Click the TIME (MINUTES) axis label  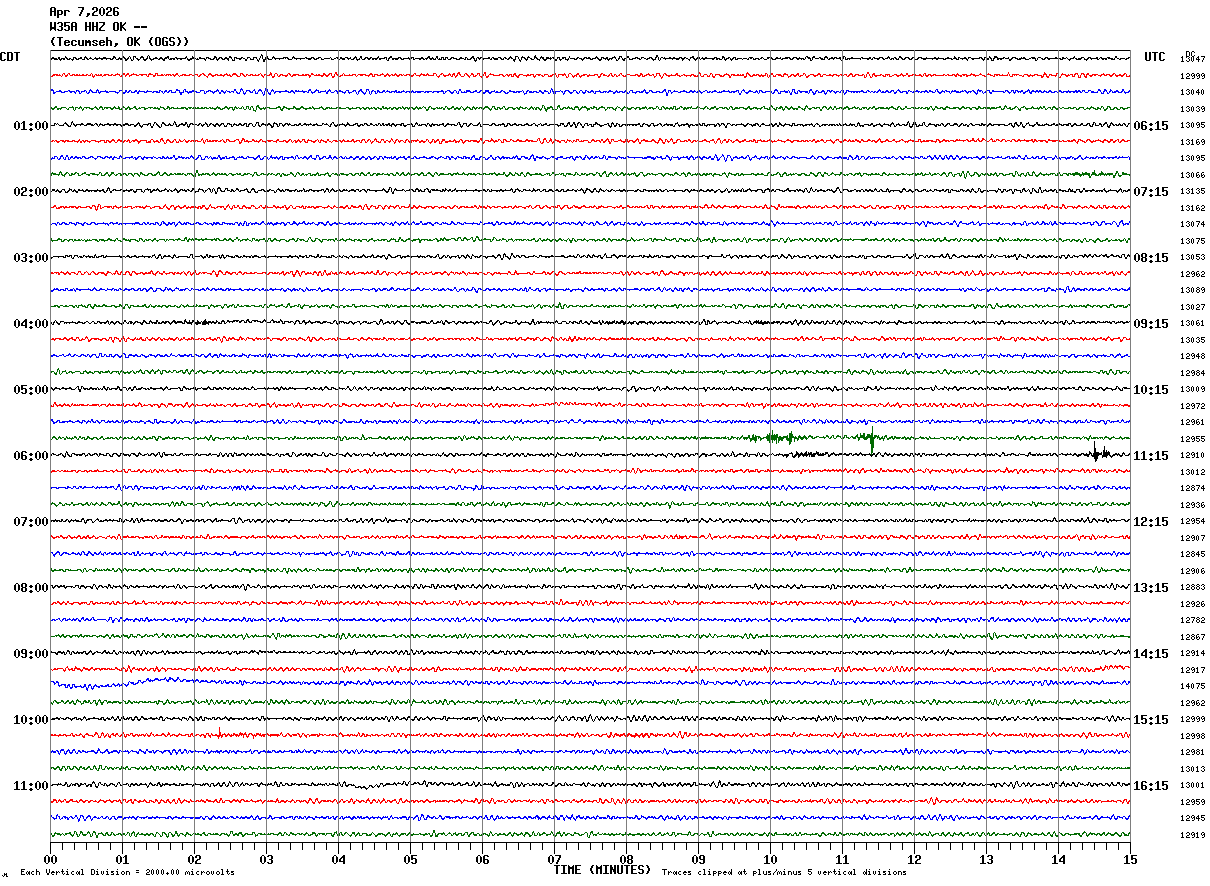coord(601,870)
